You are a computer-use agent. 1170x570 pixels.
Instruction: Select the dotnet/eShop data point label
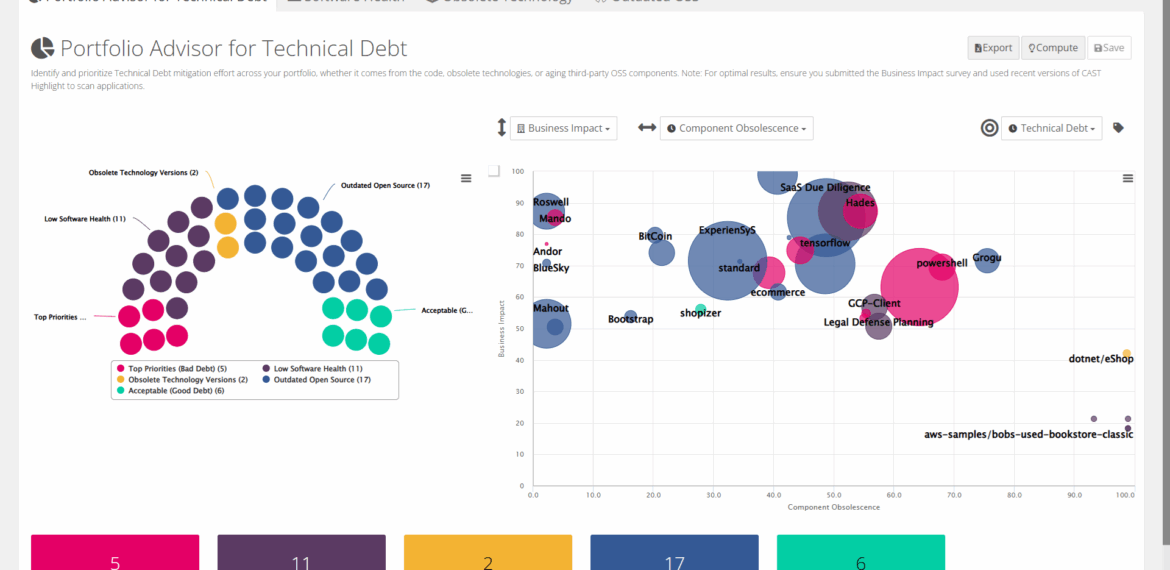1101,359
